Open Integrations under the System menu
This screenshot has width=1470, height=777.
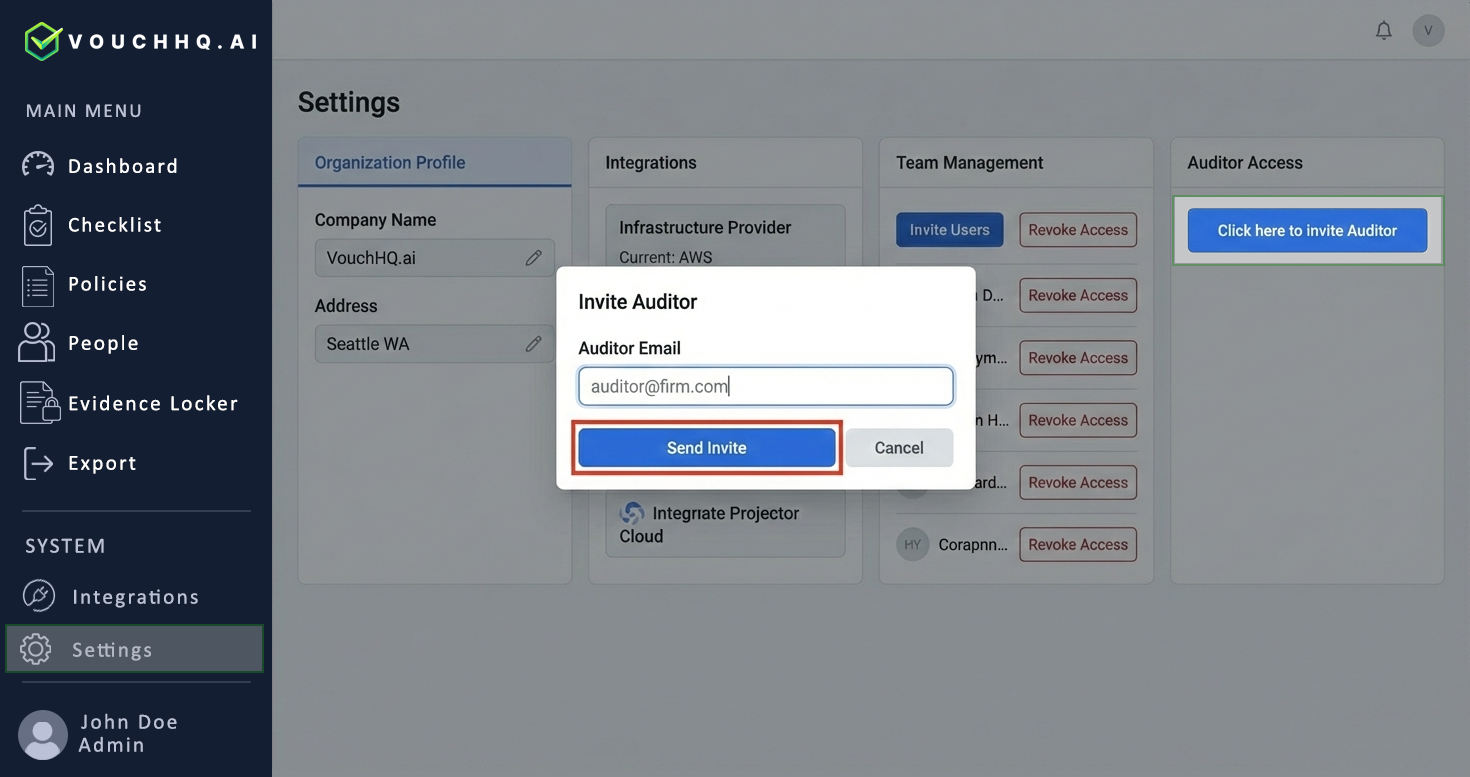[38, 595]
